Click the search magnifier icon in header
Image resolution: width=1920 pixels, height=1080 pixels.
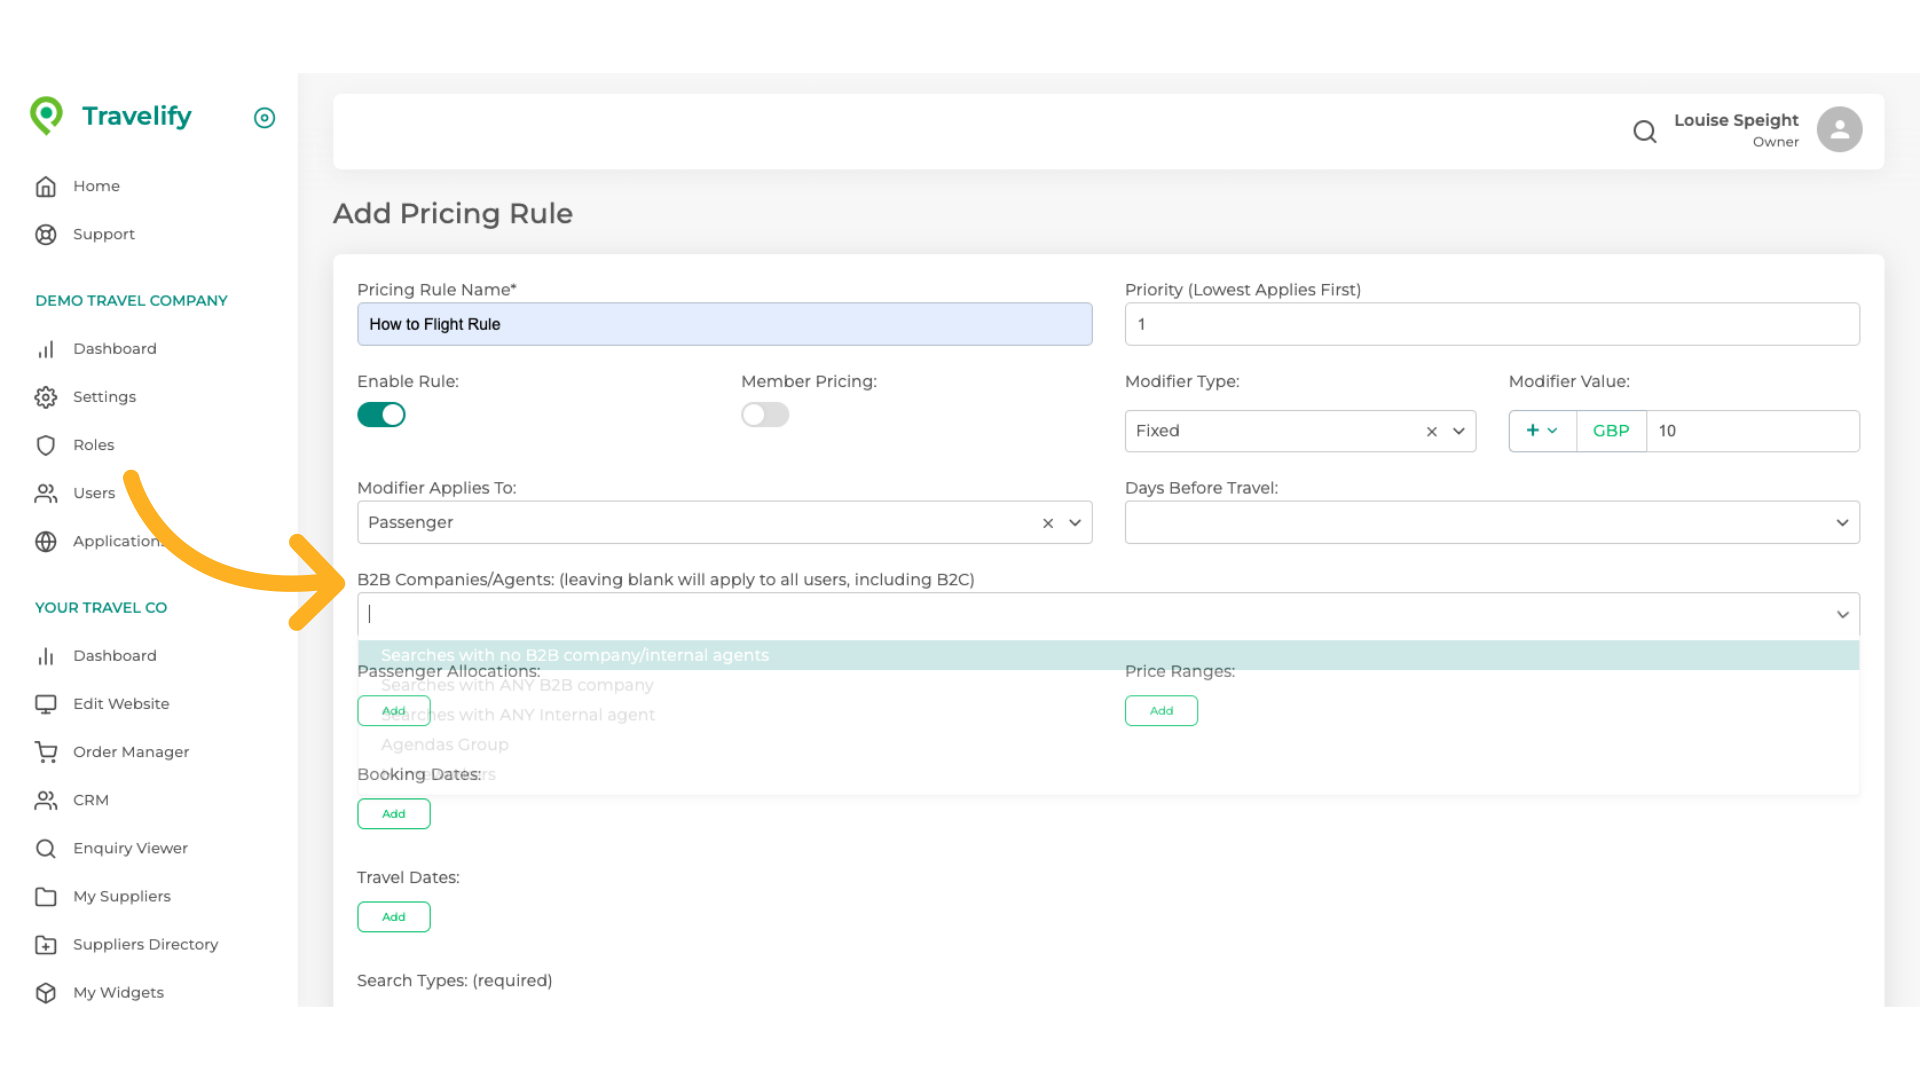click(x=1644, y=131)
